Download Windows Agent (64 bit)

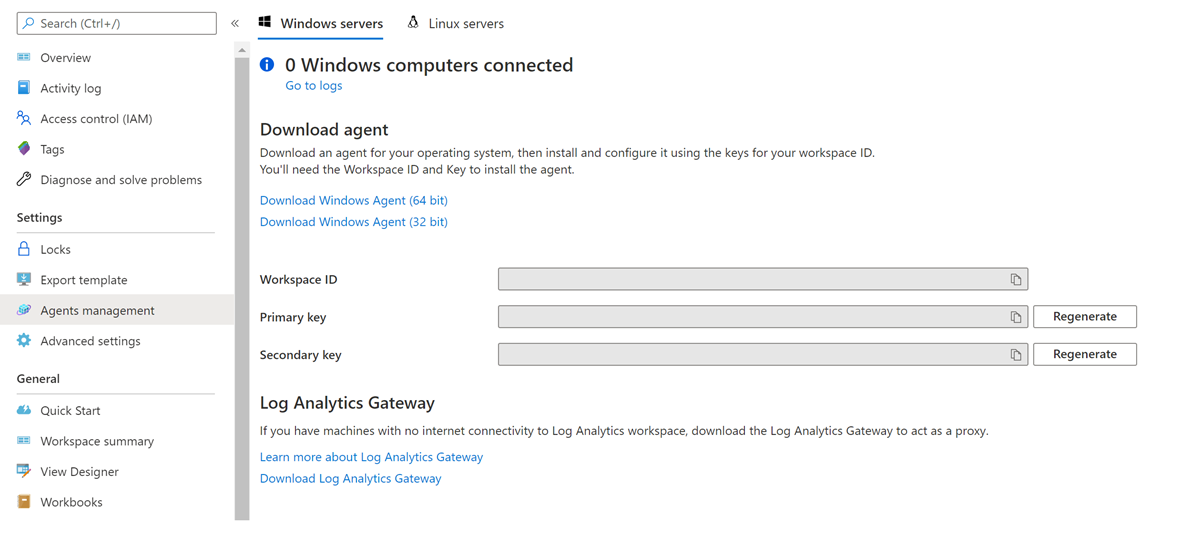coord(354,200)
